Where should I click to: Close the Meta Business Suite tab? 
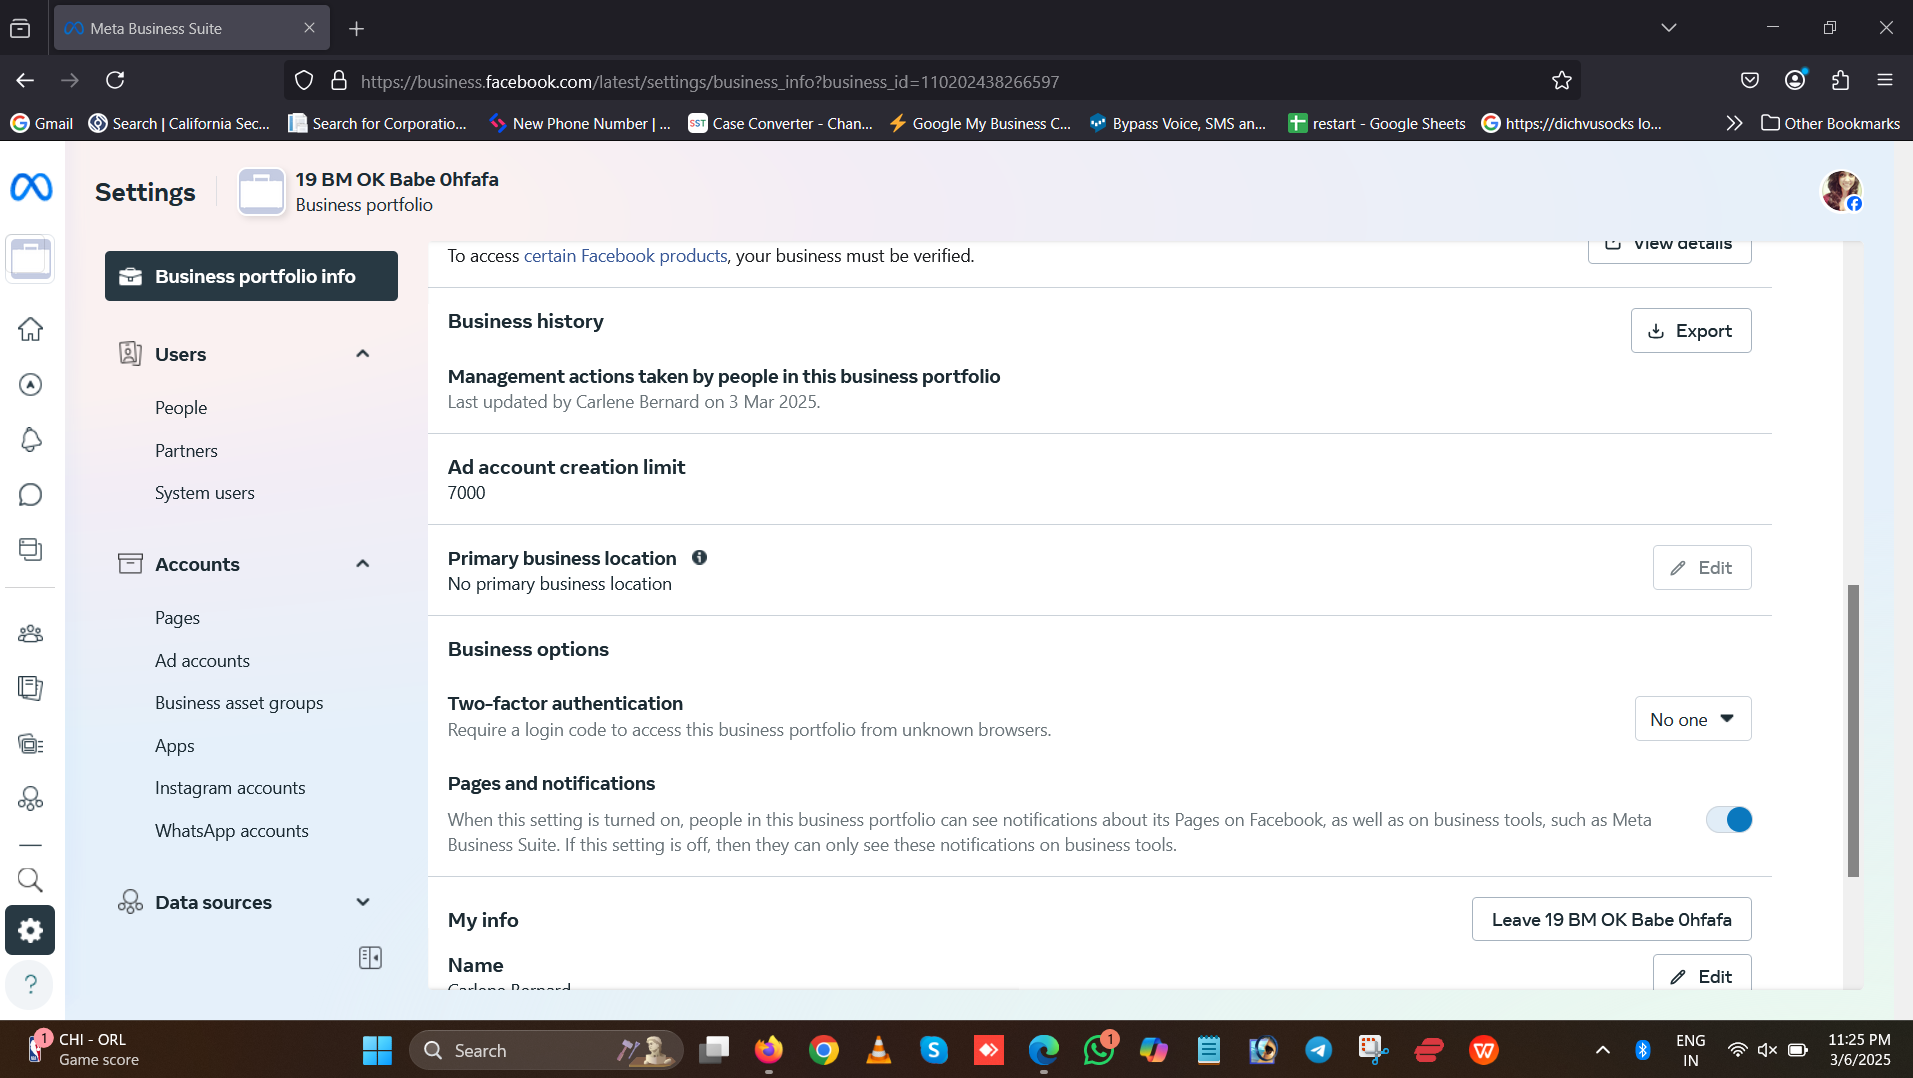click(x=309, y=28)
